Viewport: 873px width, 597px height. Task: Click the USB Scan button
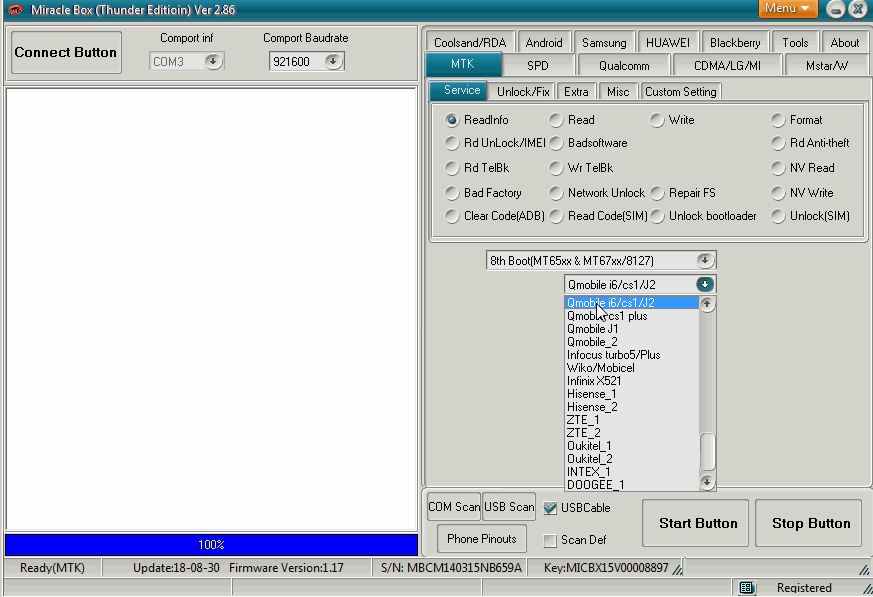click(509, 507)
